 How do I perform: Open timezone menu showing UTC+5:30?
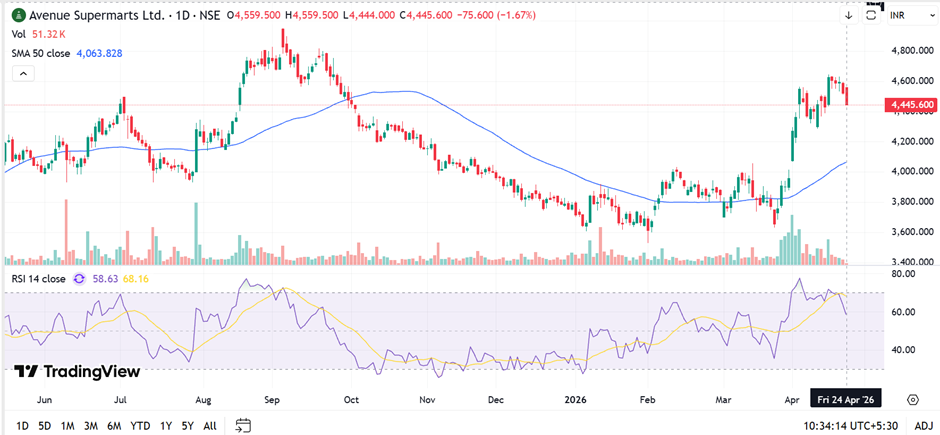click(x=850, y=426)
